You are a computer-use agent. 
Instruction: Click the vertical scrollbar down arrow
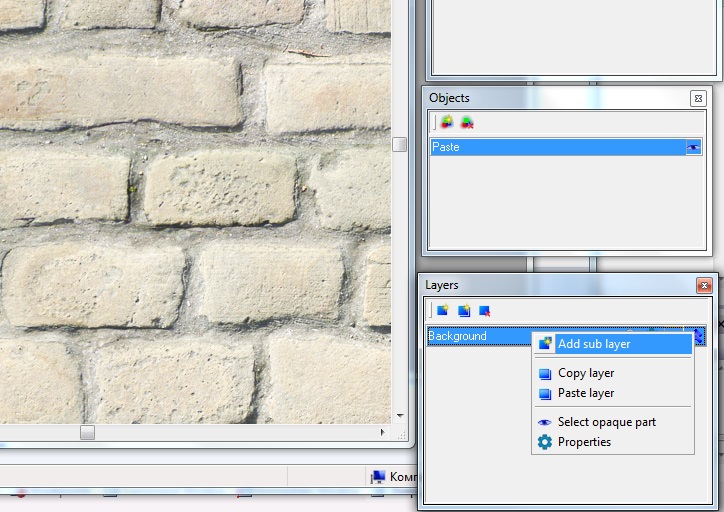(400, 415)
